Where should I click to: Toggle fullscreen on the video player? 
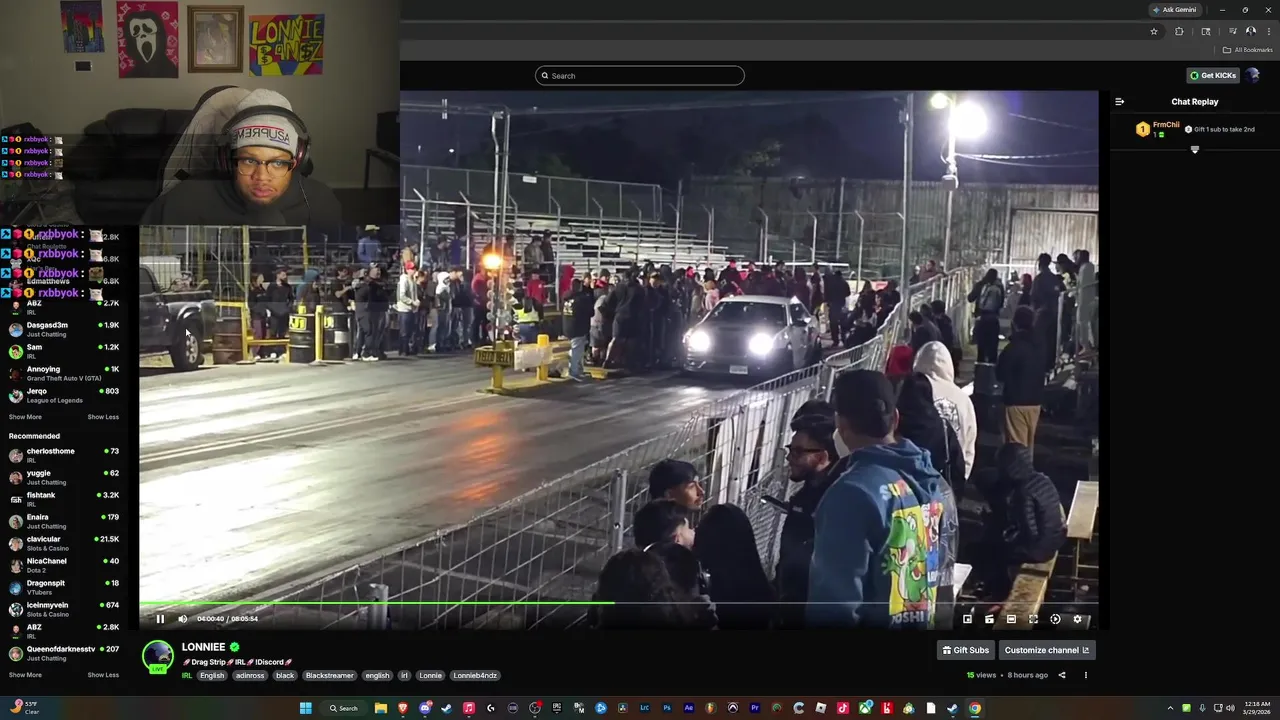(1033, 619)
